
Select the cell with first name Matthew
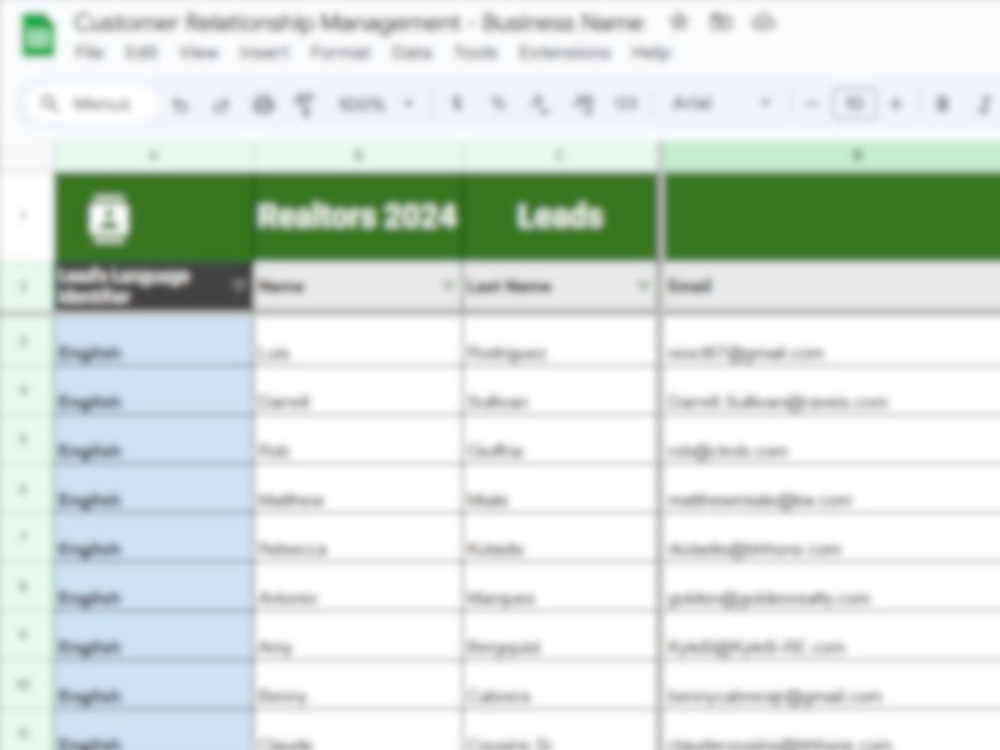[x=358, y=489]
